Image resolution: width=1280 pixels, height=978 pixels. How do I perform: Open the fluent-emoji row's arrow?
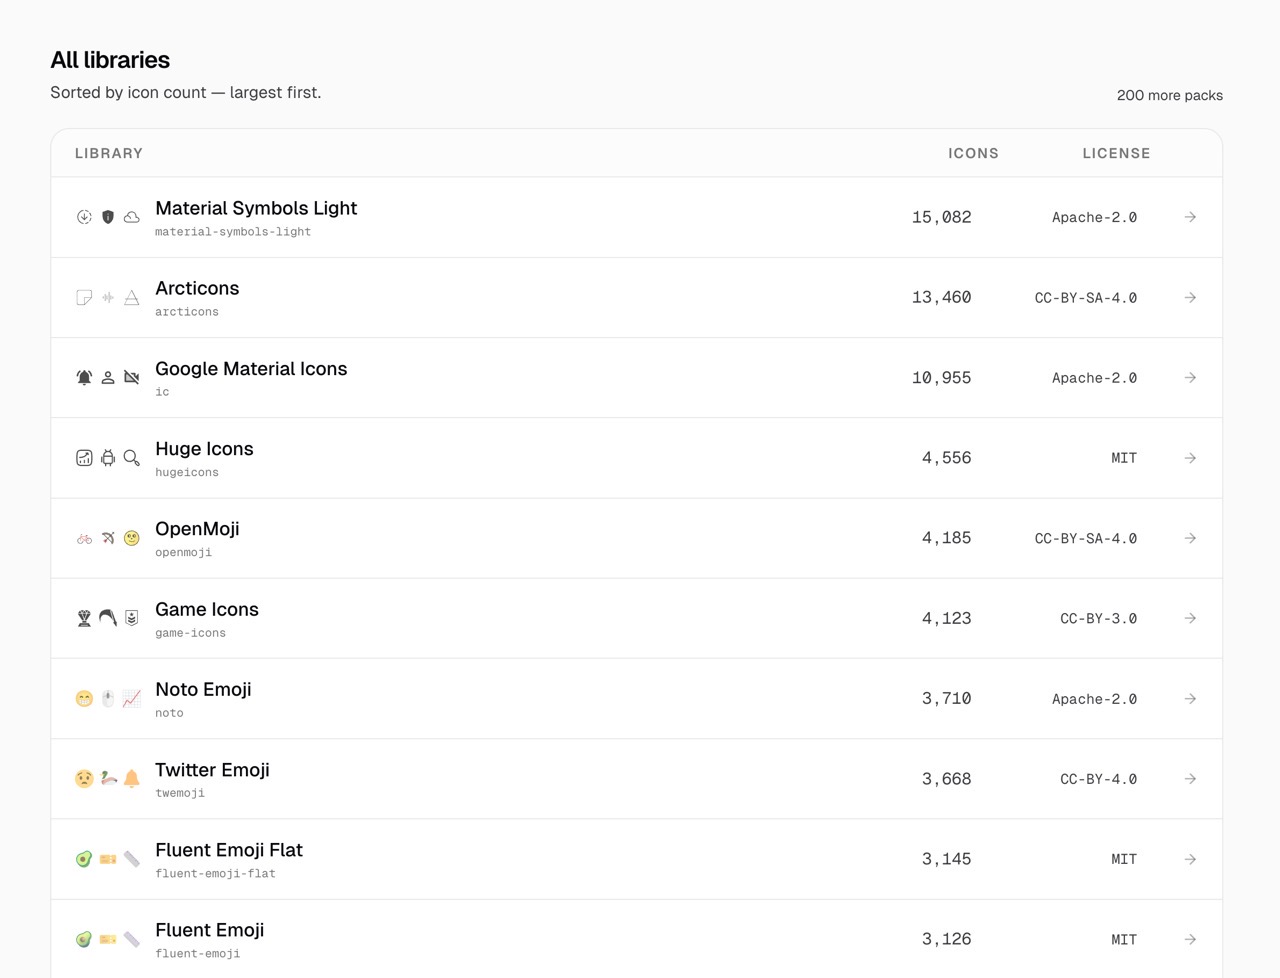(1190, 940)
